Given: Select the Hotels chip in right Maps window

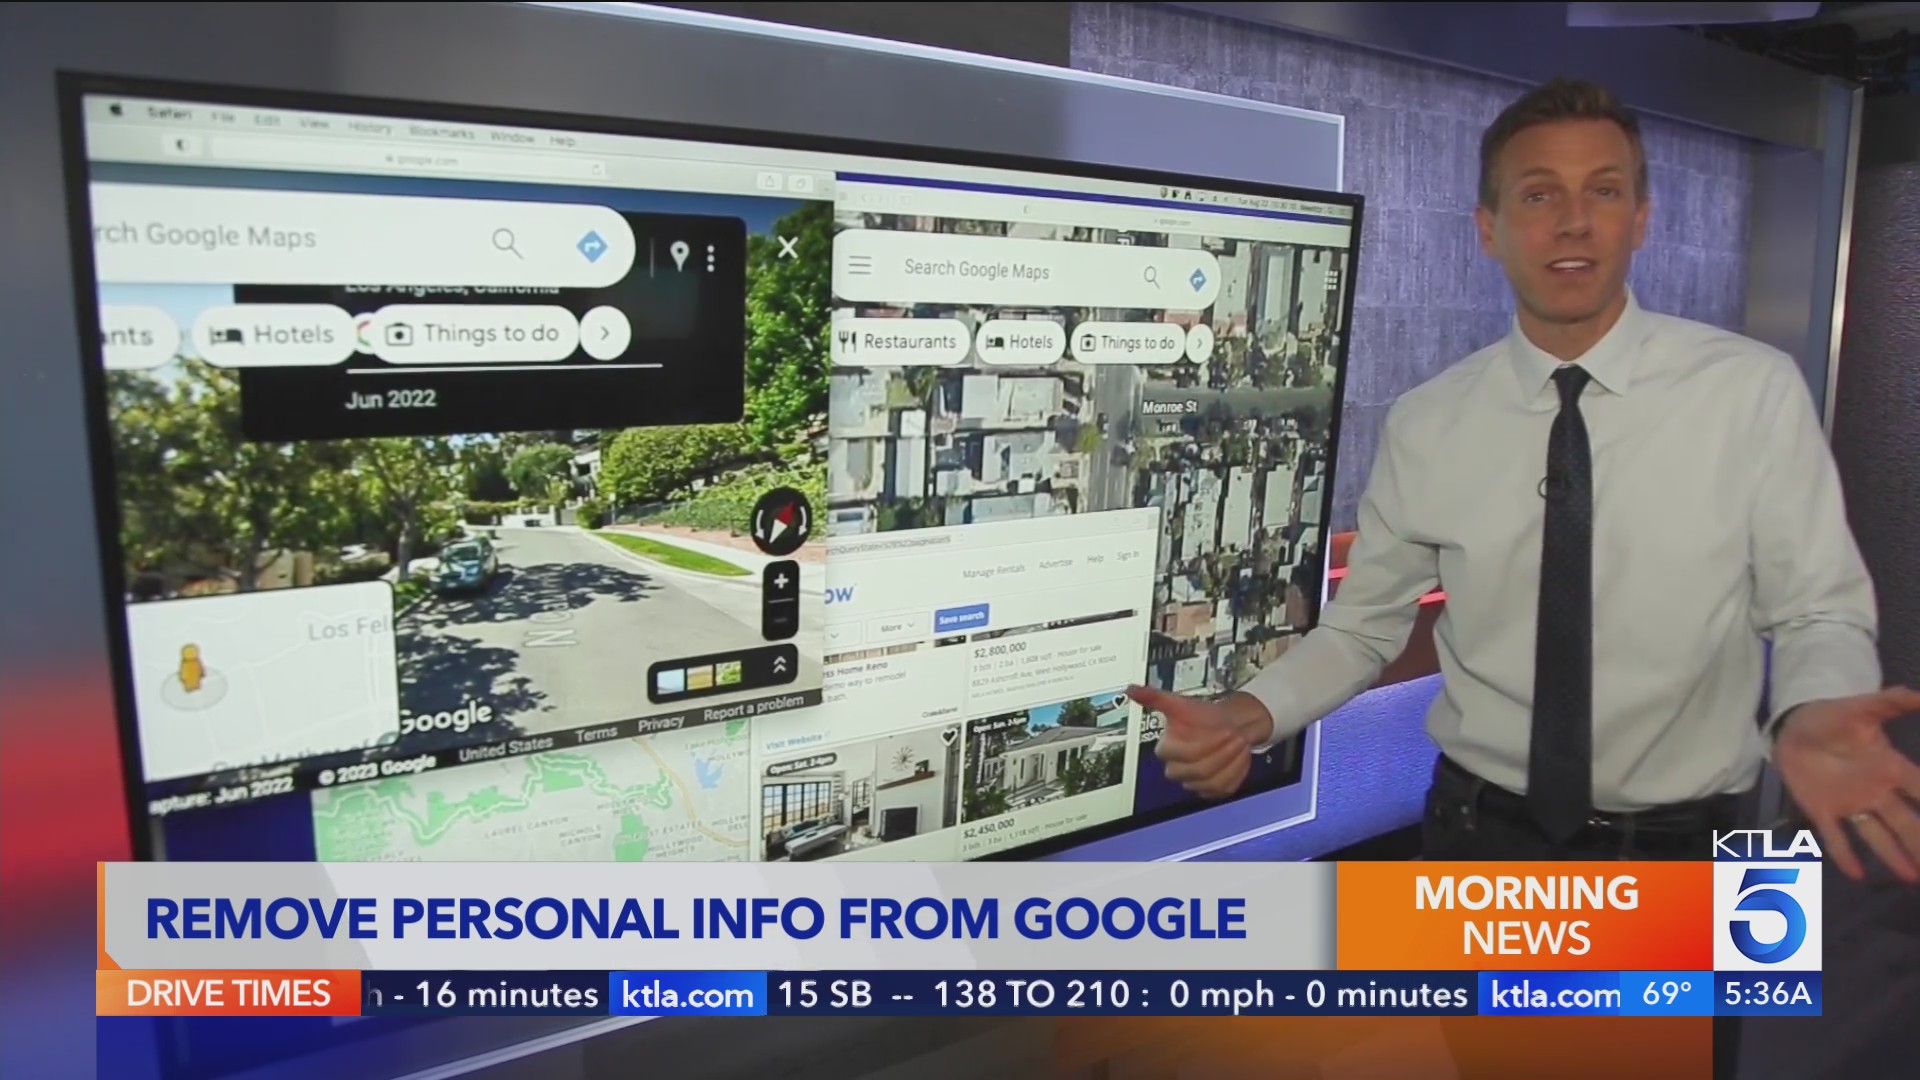Looking at the screenshot, I should click(x=1019, y=342).
